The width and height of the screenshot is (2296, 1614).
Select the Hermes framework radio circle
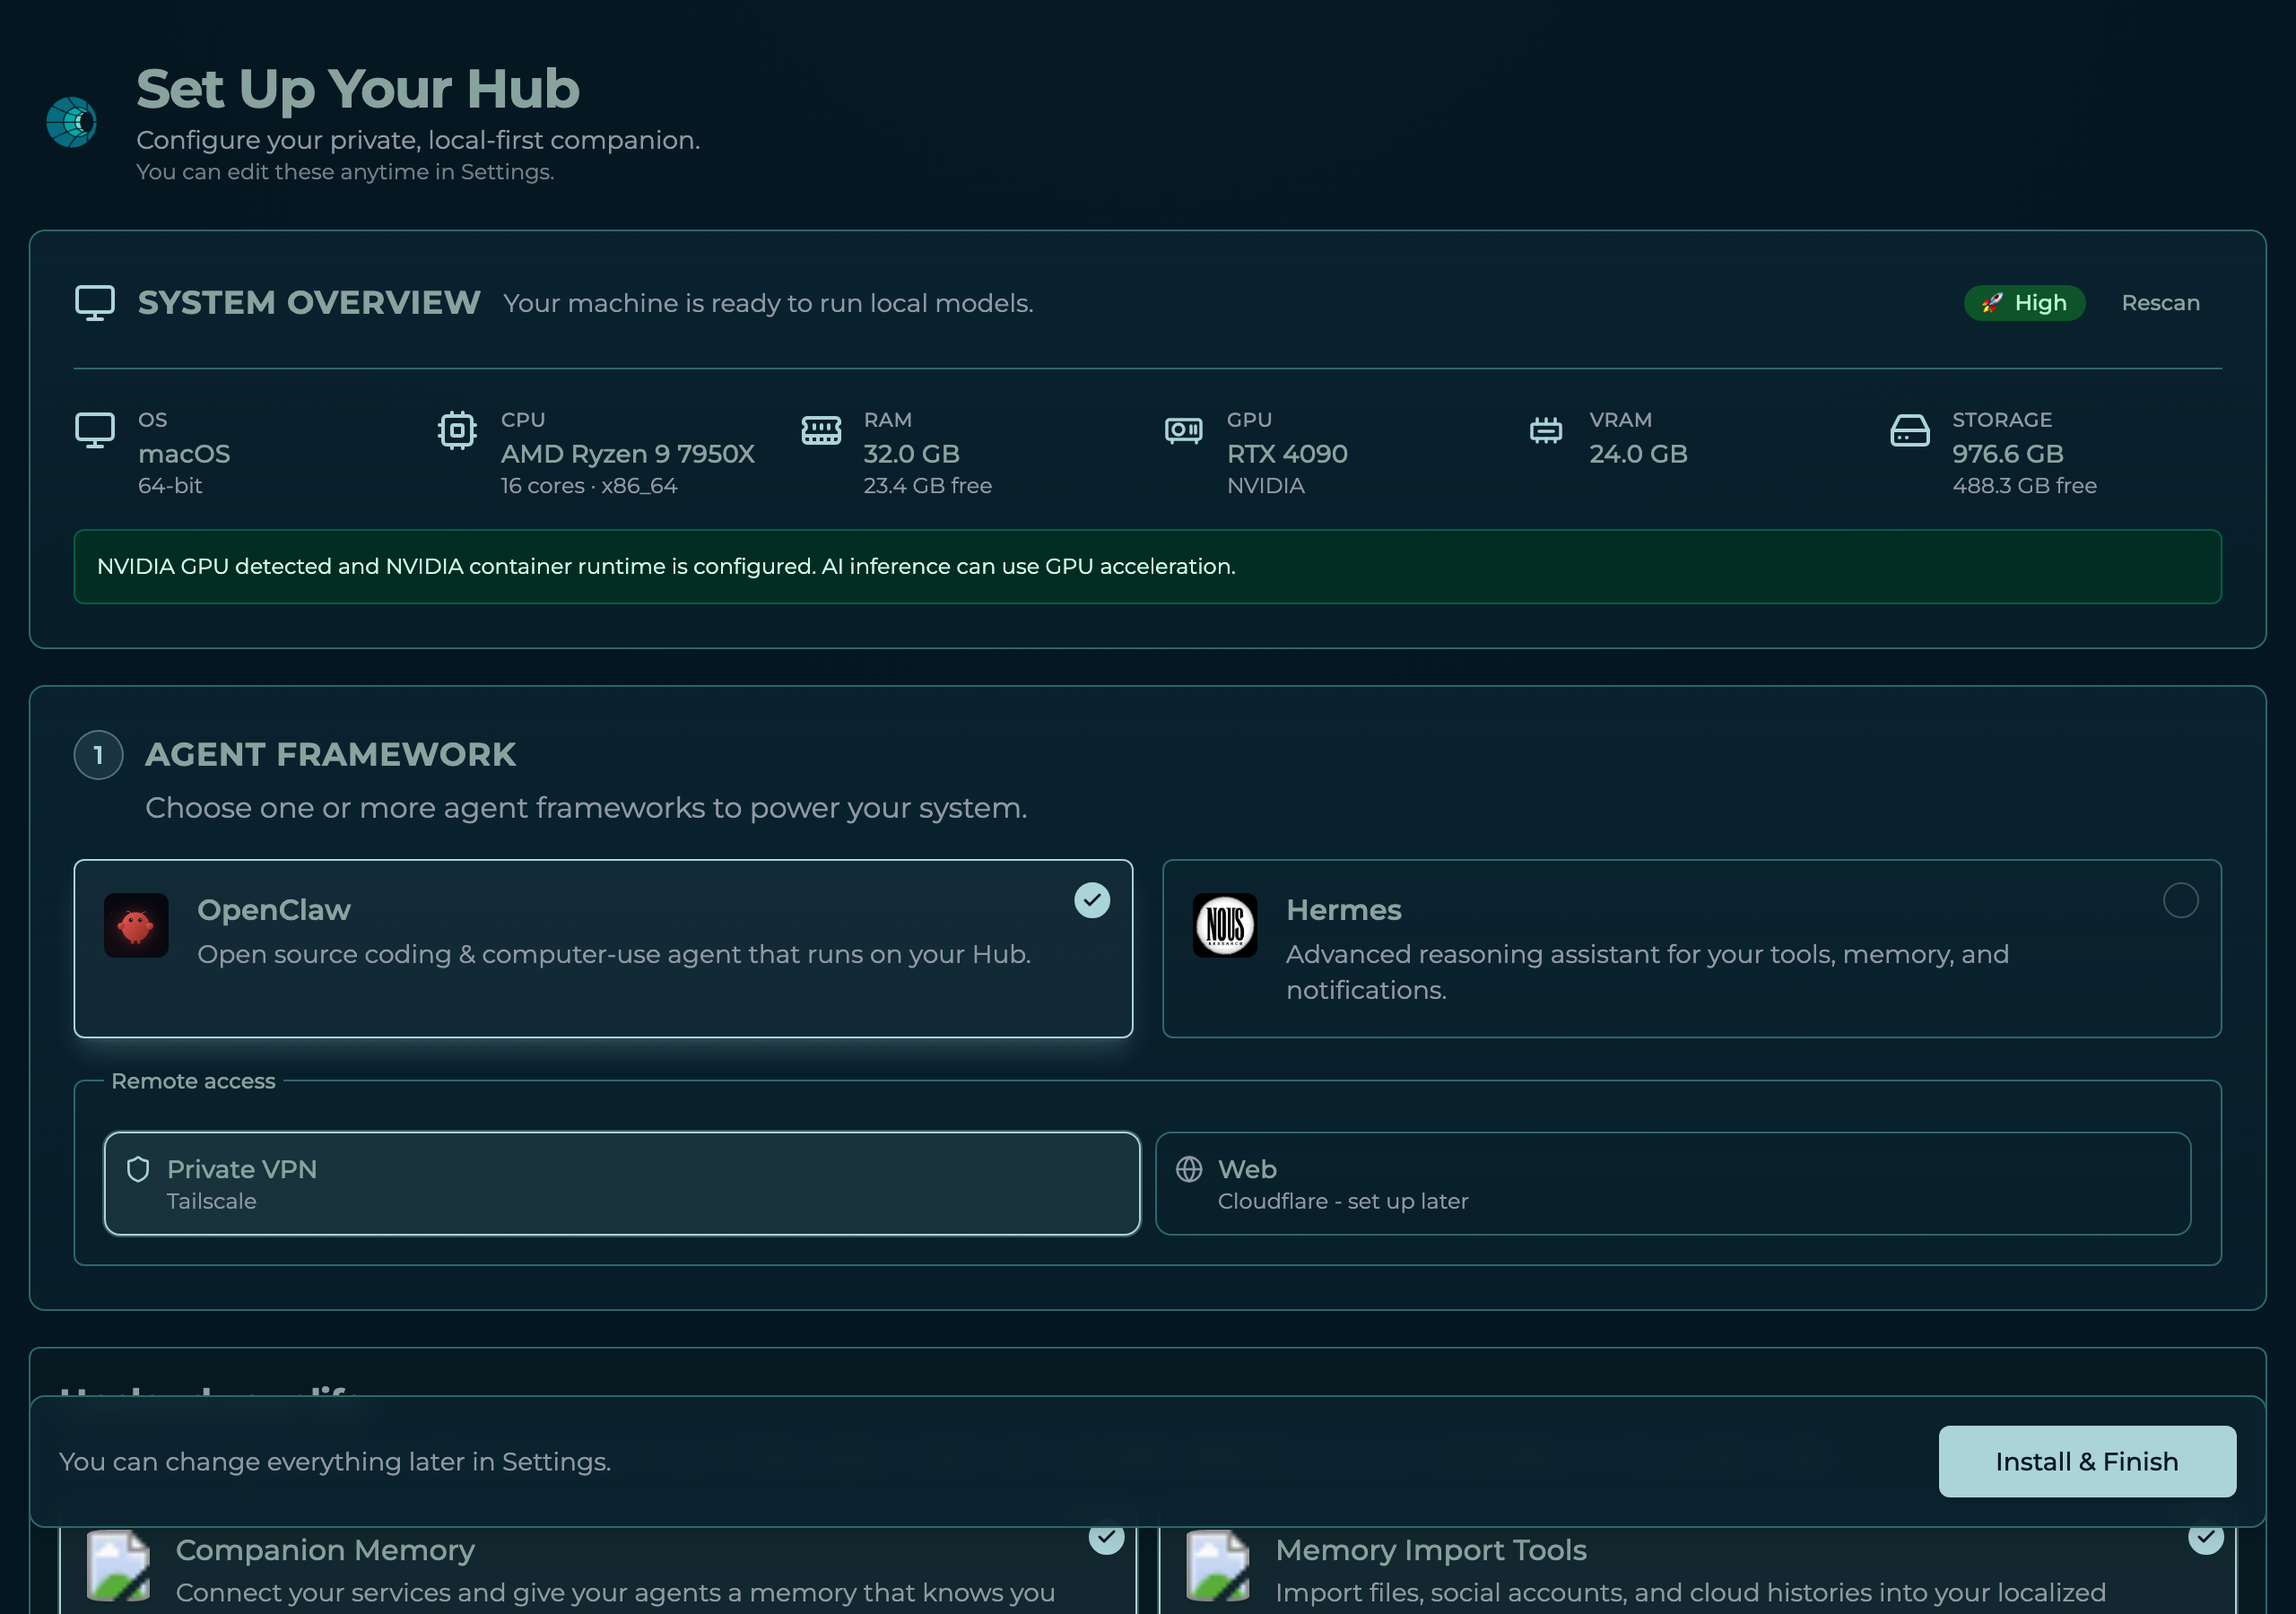click(2180, 900)
